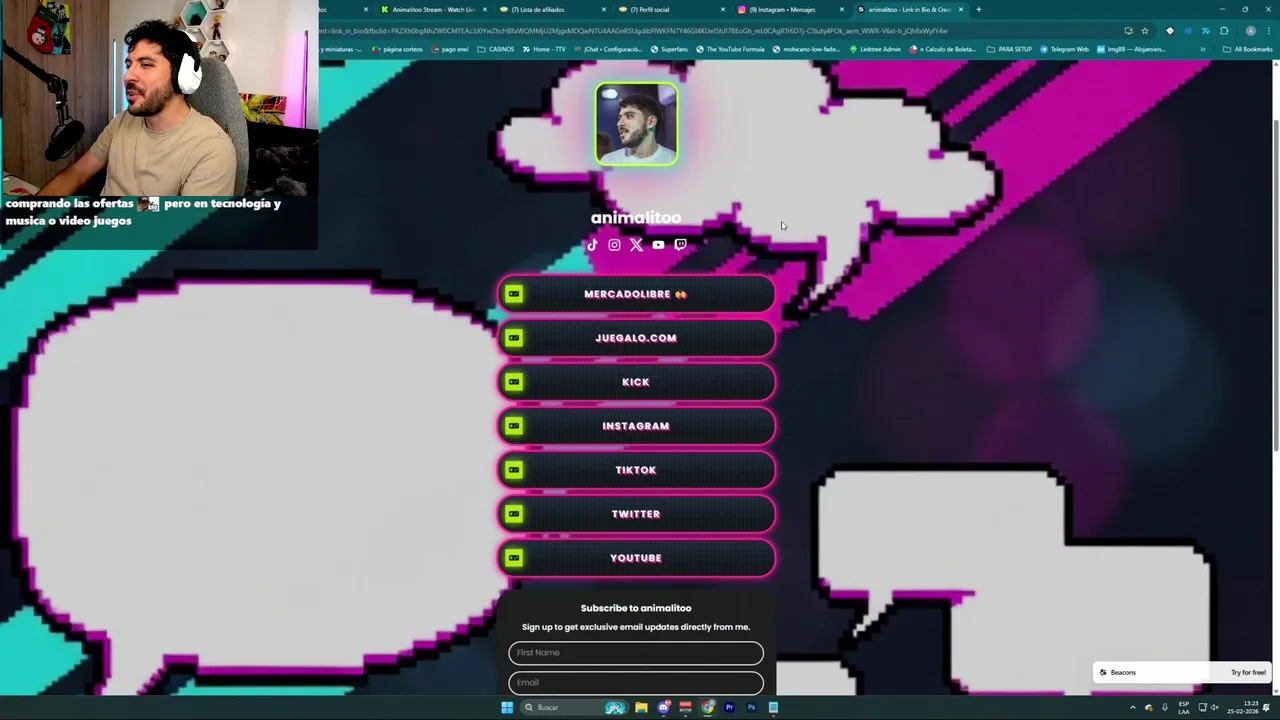Open the PARA SETUP bookmark folder
Image resolution: width=1280 pixels, height=720 pixels.
[x=1009, y=49]
